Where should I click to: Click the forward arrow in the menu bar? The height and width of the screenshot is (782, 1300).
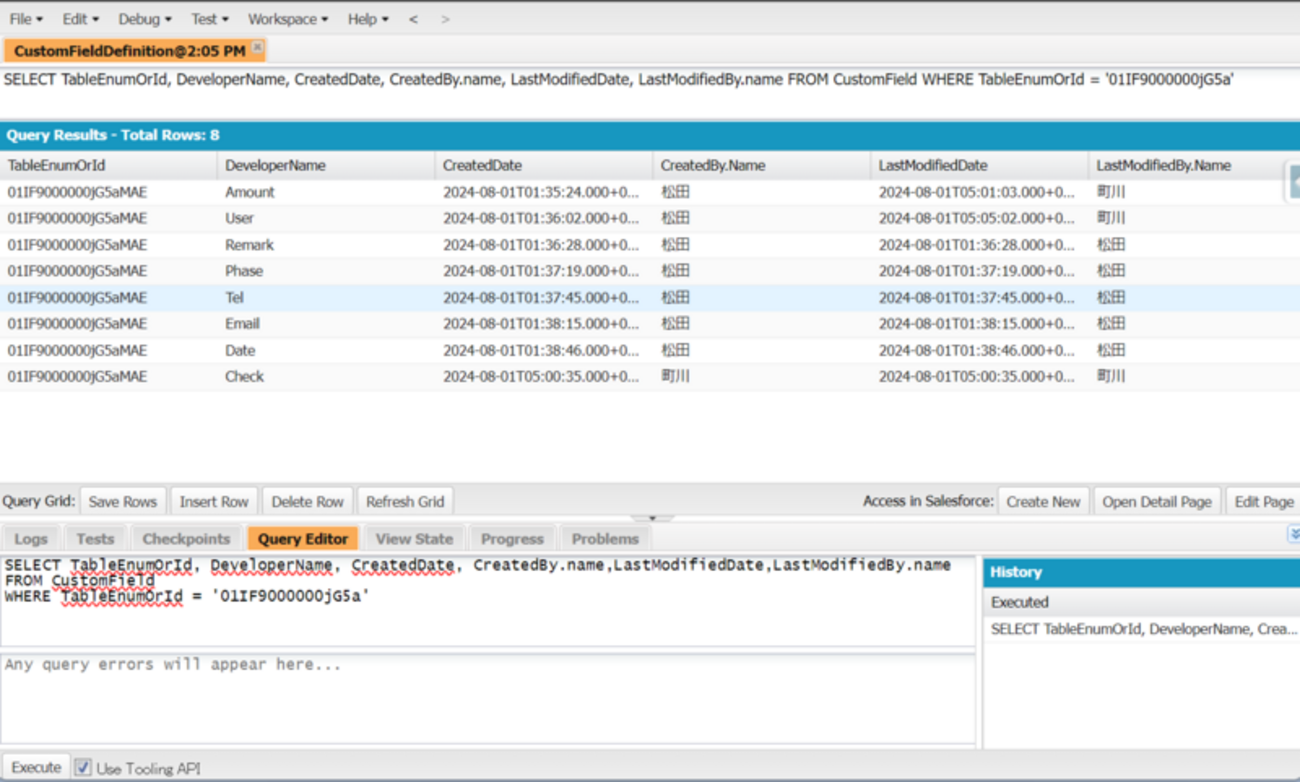point(445,19)
